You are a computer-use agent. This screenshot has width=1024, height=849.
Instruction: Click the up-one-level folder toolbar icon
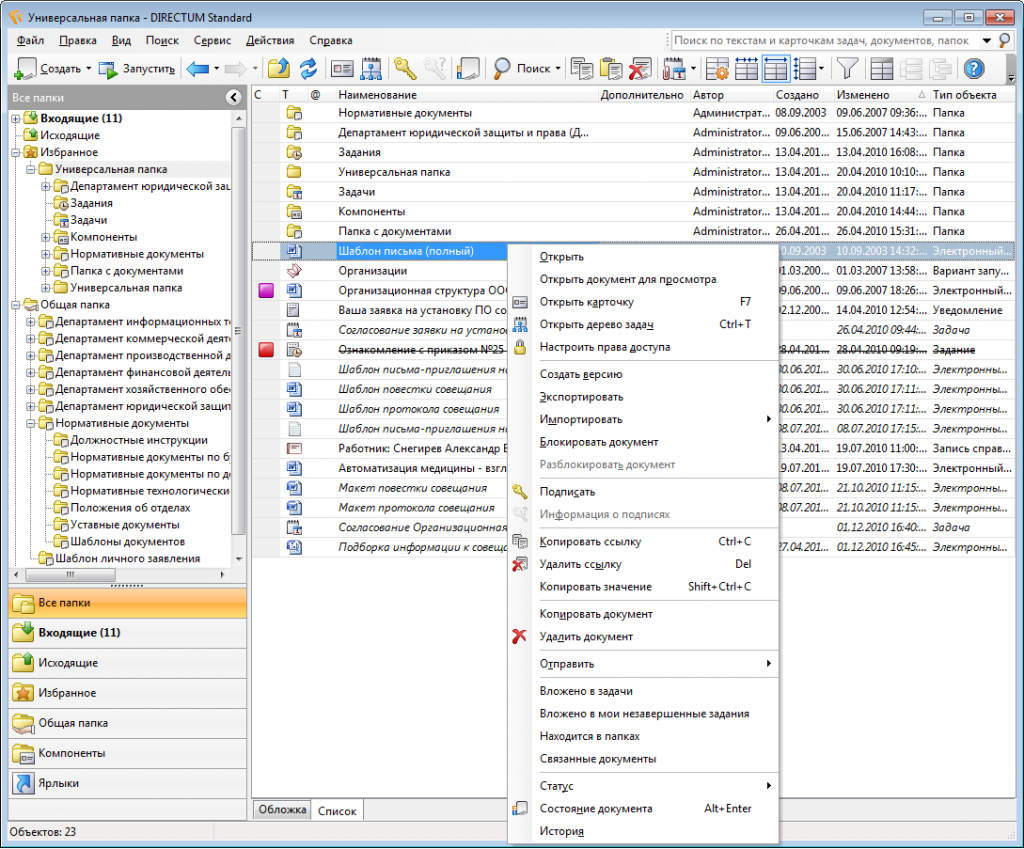279,69
